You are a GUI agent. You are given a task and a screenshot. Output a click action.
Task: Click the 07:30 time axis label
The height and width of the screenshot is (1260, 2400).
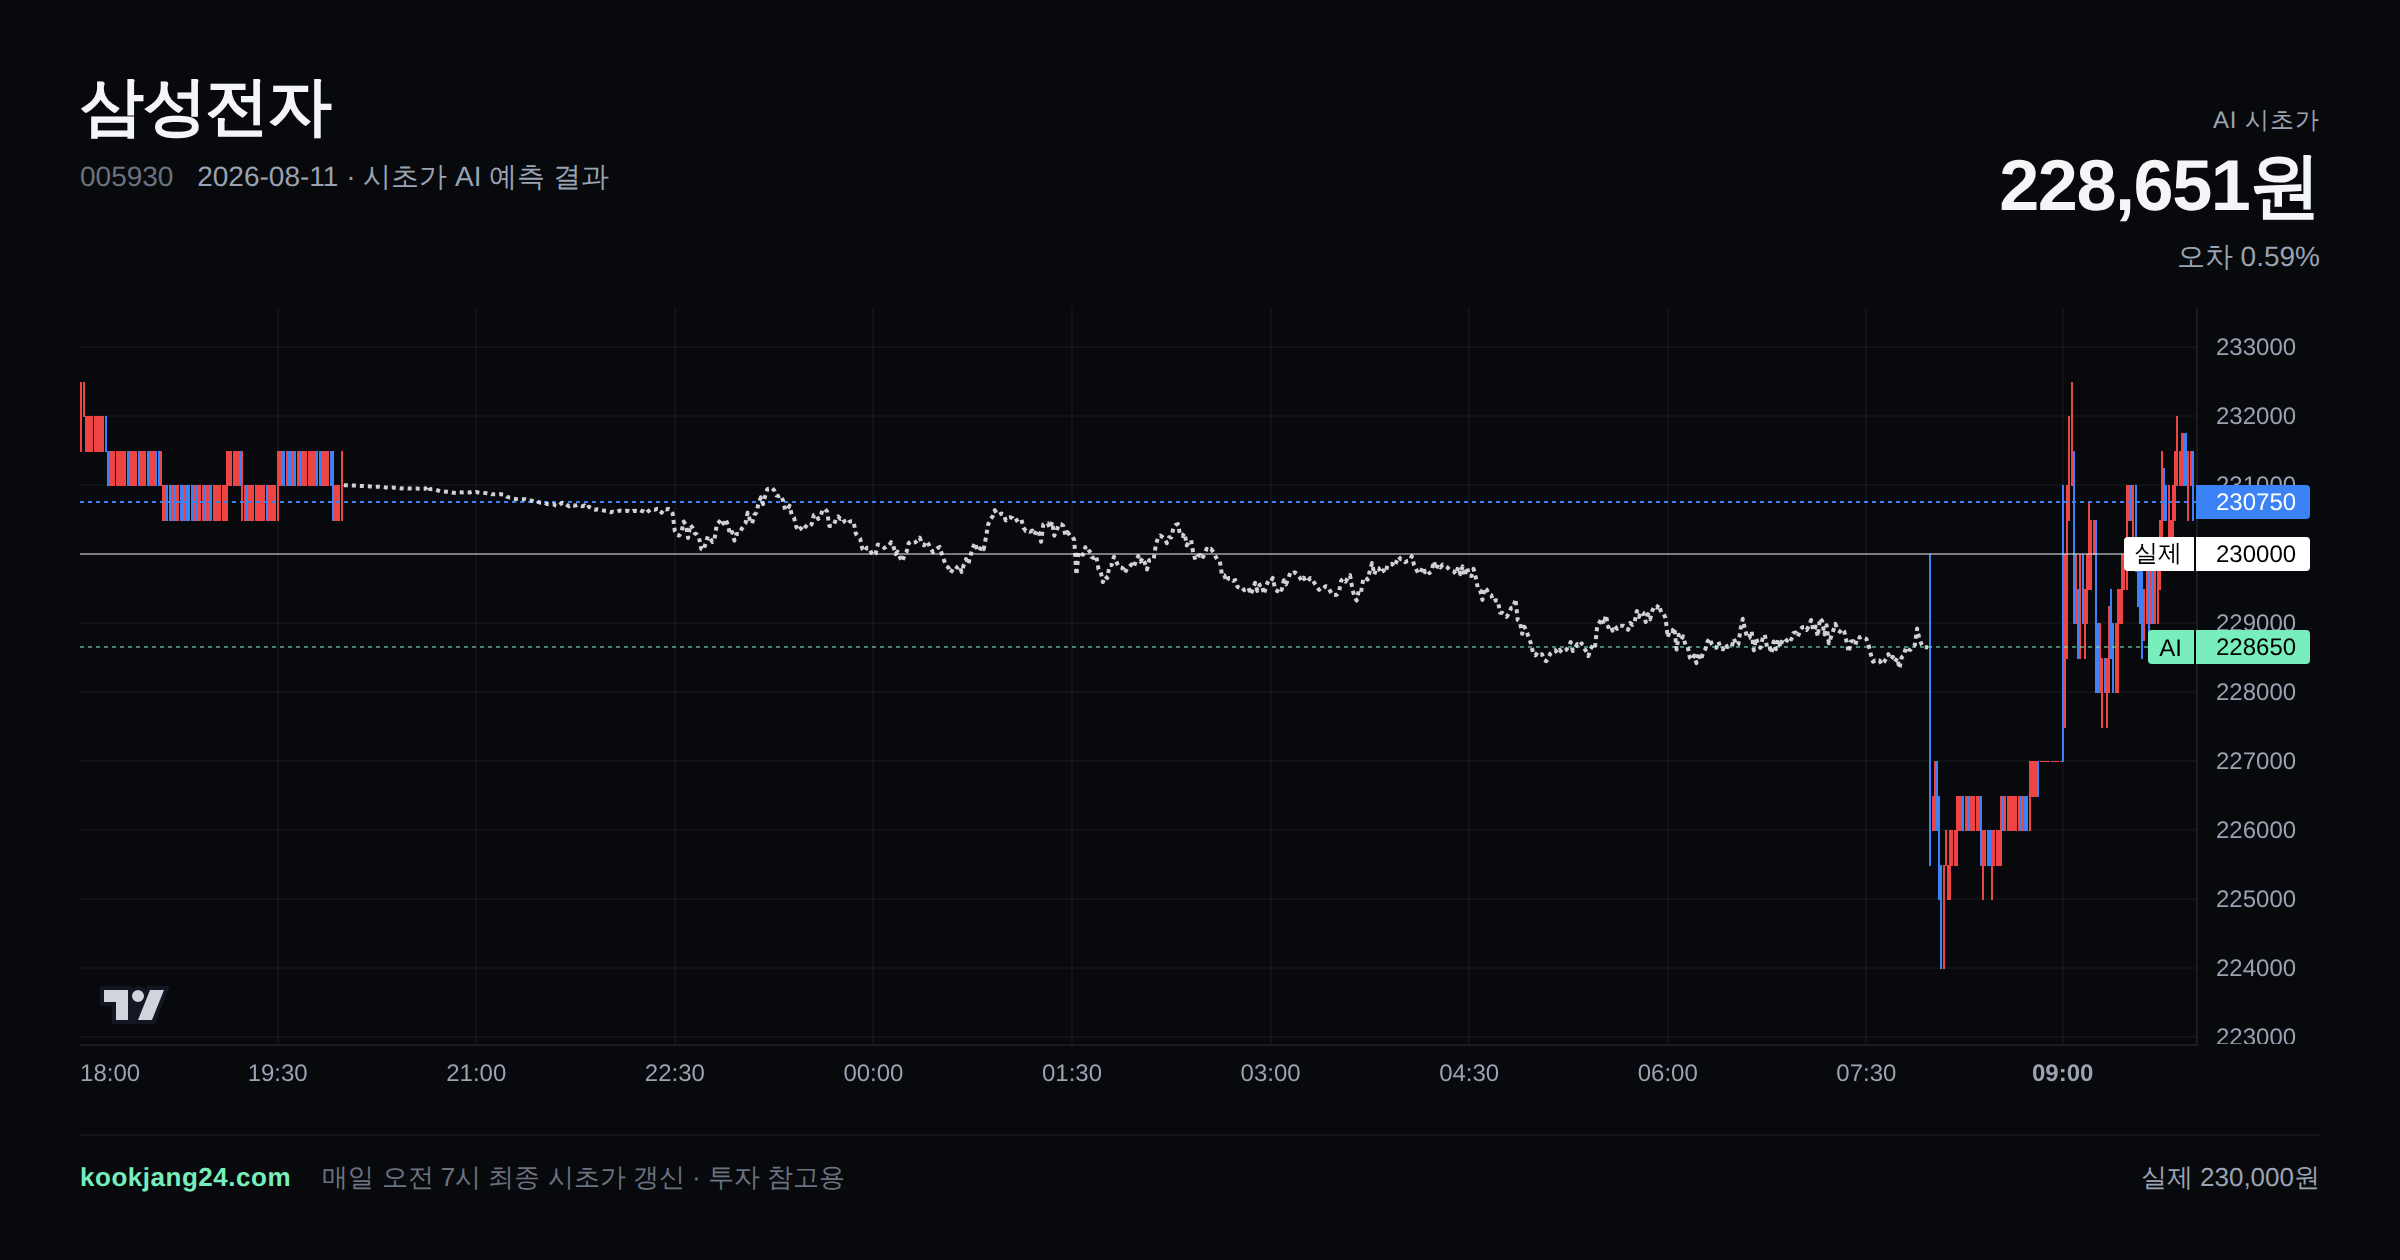click(1866, 1073)
